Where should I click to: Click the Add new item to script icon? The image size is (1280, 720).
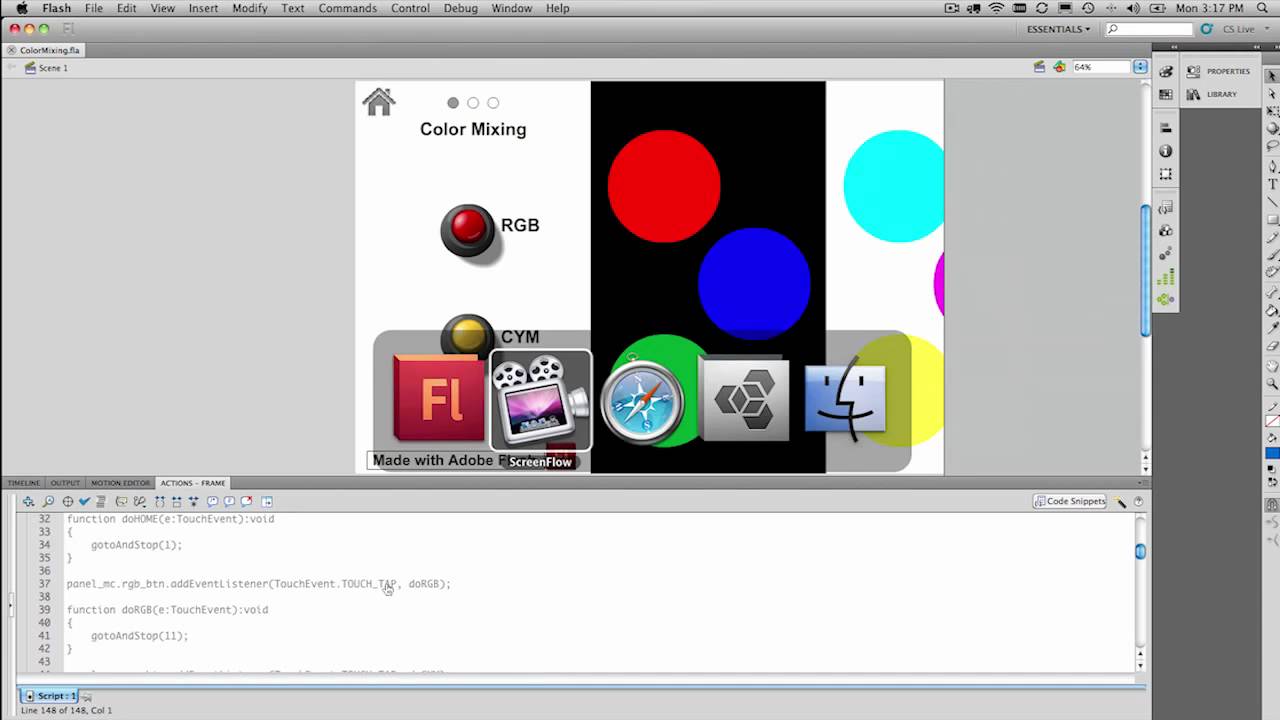tap(29, 501)
